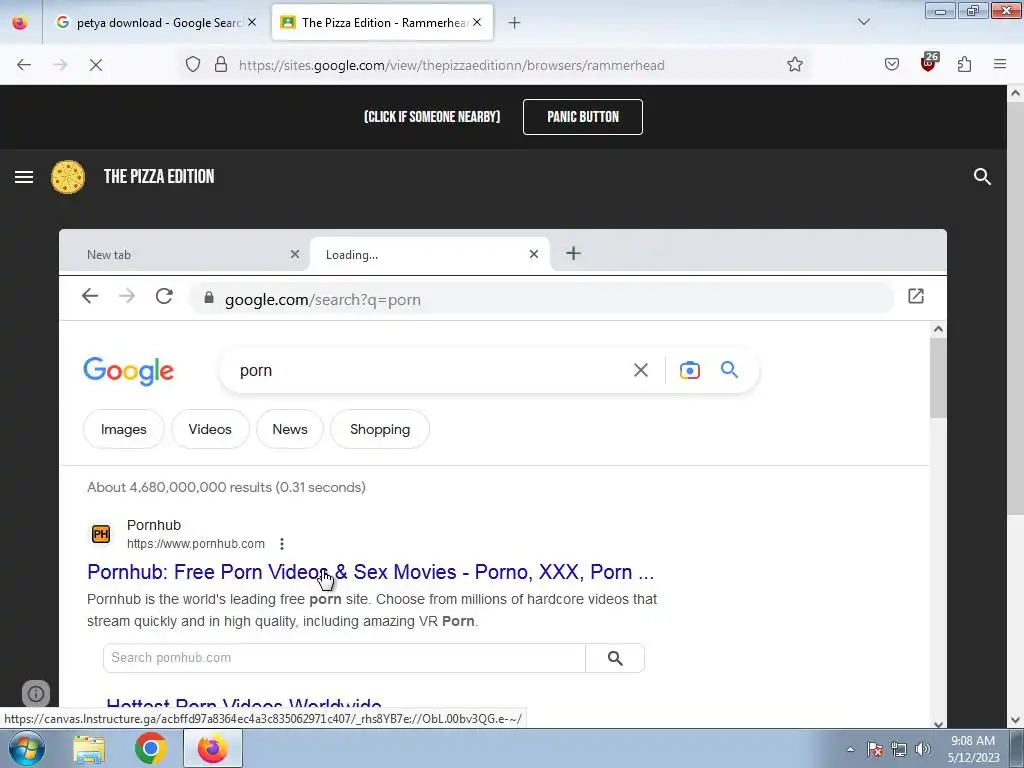
Task: Filter results by Images
Action: tap(123, 429)
